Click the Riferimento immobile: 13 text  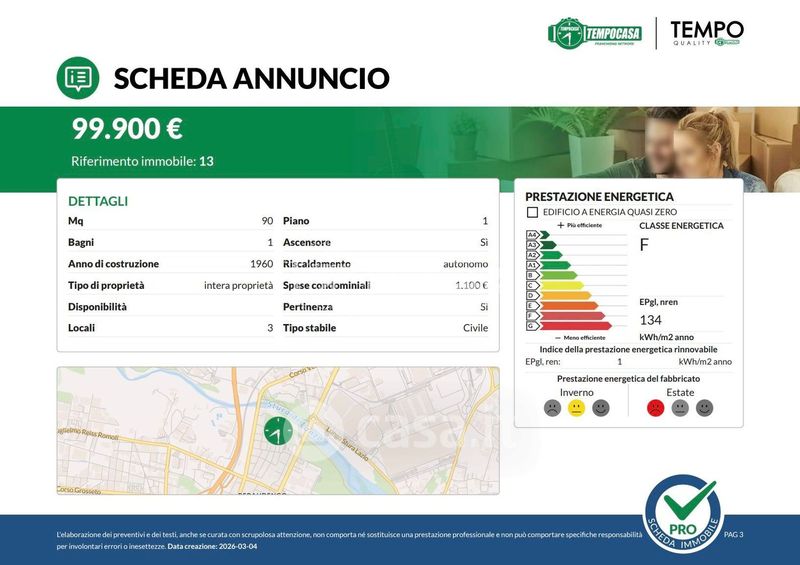coord(142,161)
